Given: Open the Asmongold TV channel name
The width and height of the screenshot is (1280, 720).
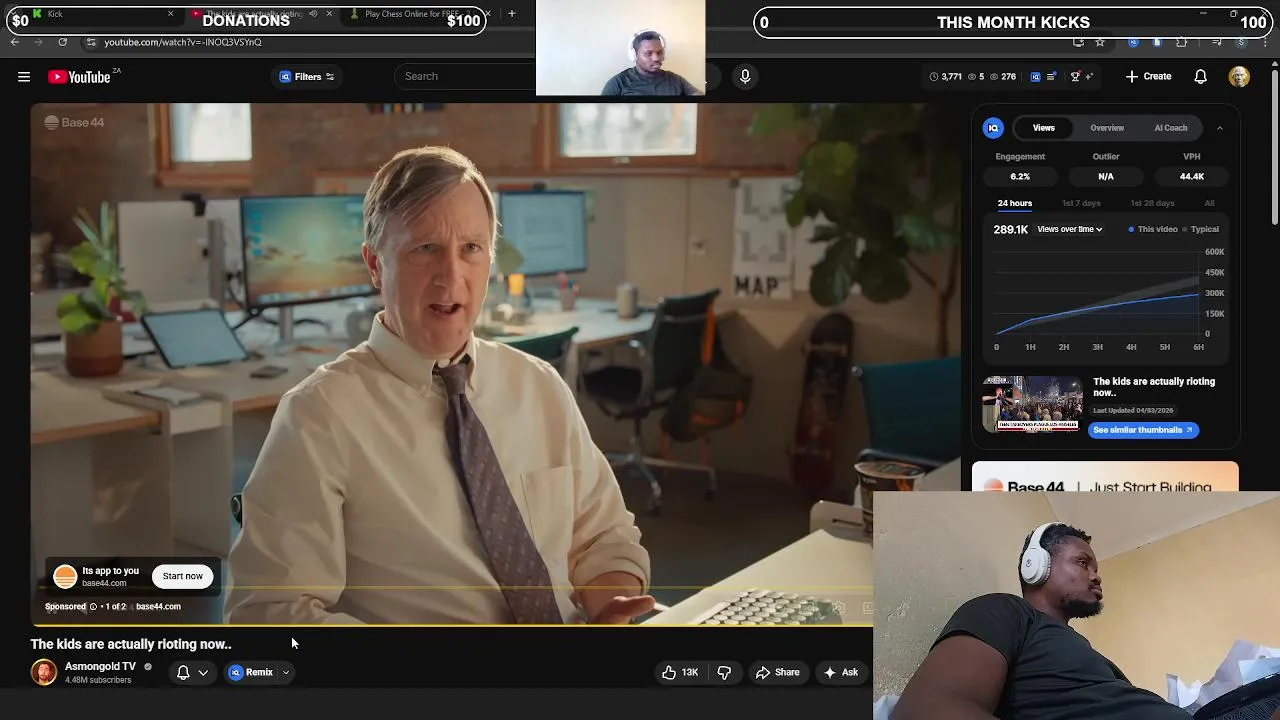Looking at the screenshot, I should coord(100,667).
